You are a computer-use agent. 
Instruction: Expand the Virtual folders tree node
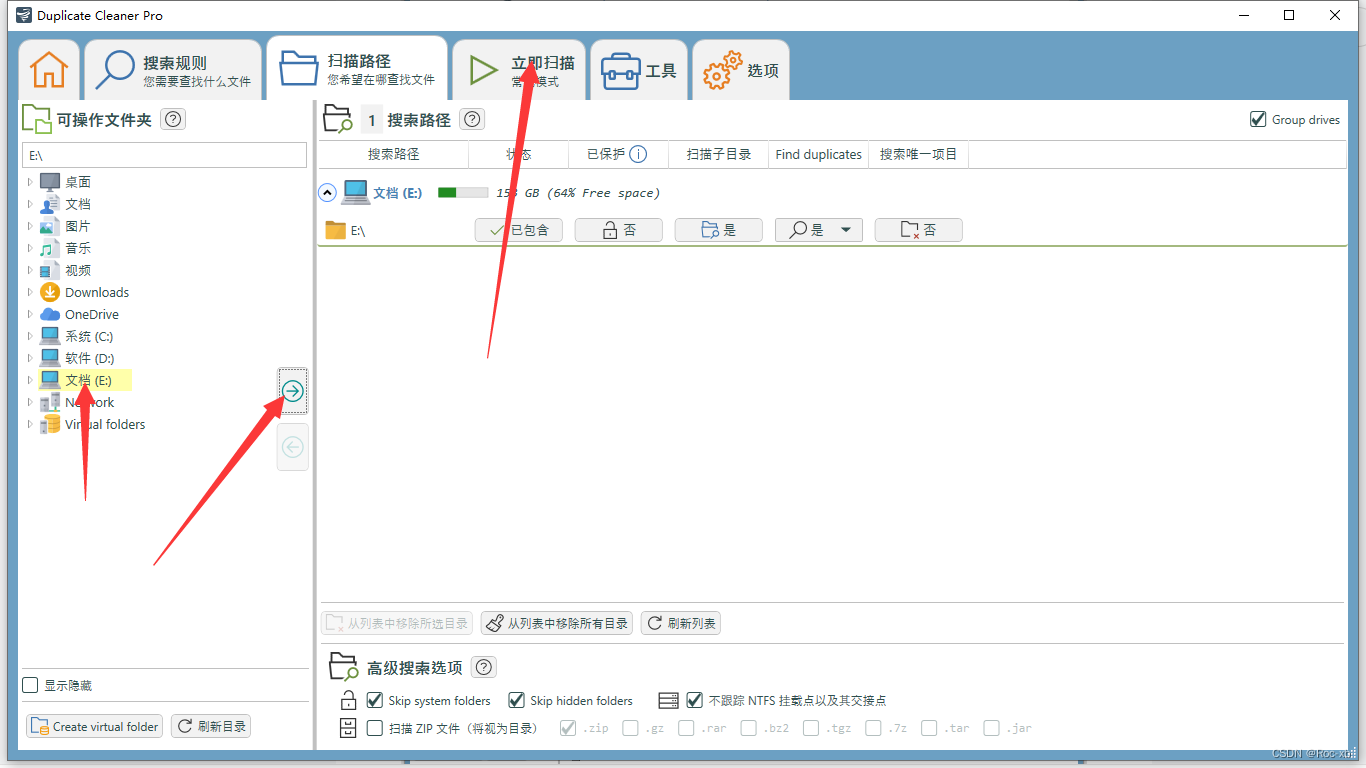30,424
